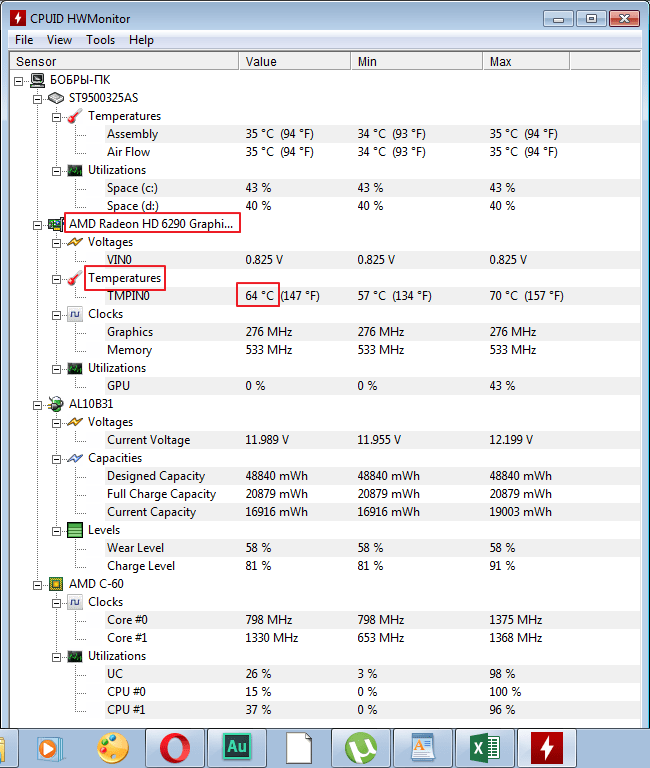
Task: Click the Radeon Clocks waveform icon
Action: 74,314
